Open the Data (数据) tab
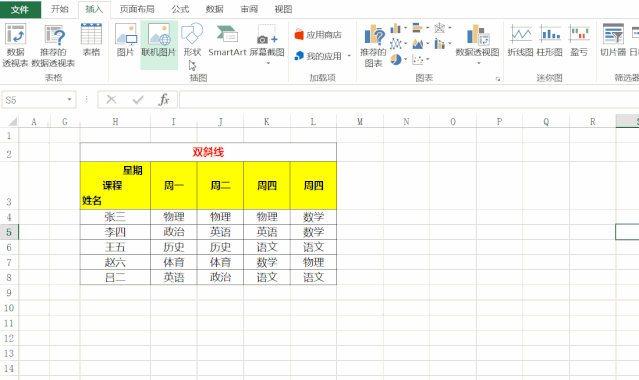The image size is (639, 380). pyautogui.click(x=214, y=9)
